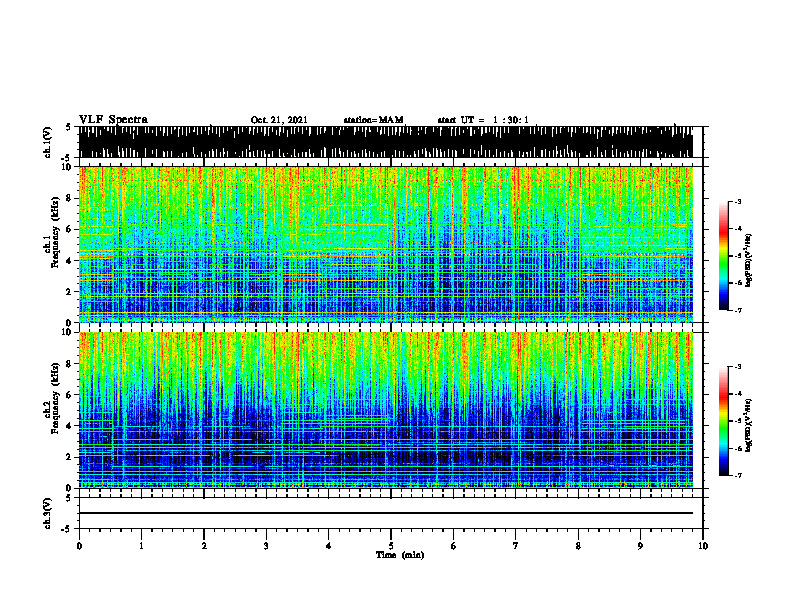This screenshot has height=612, width=792.
Task: Click time axis tick label '6'
Action: pyautogui.click(x=454, y=546)
